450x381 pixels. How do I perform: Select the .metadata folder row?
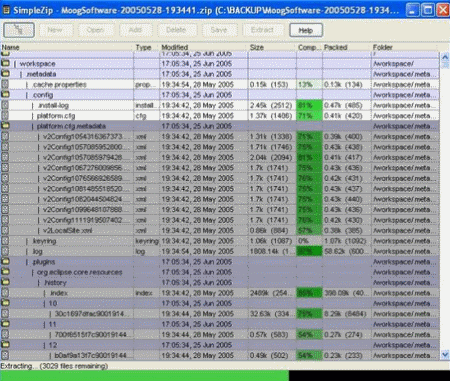click(219, 74)
